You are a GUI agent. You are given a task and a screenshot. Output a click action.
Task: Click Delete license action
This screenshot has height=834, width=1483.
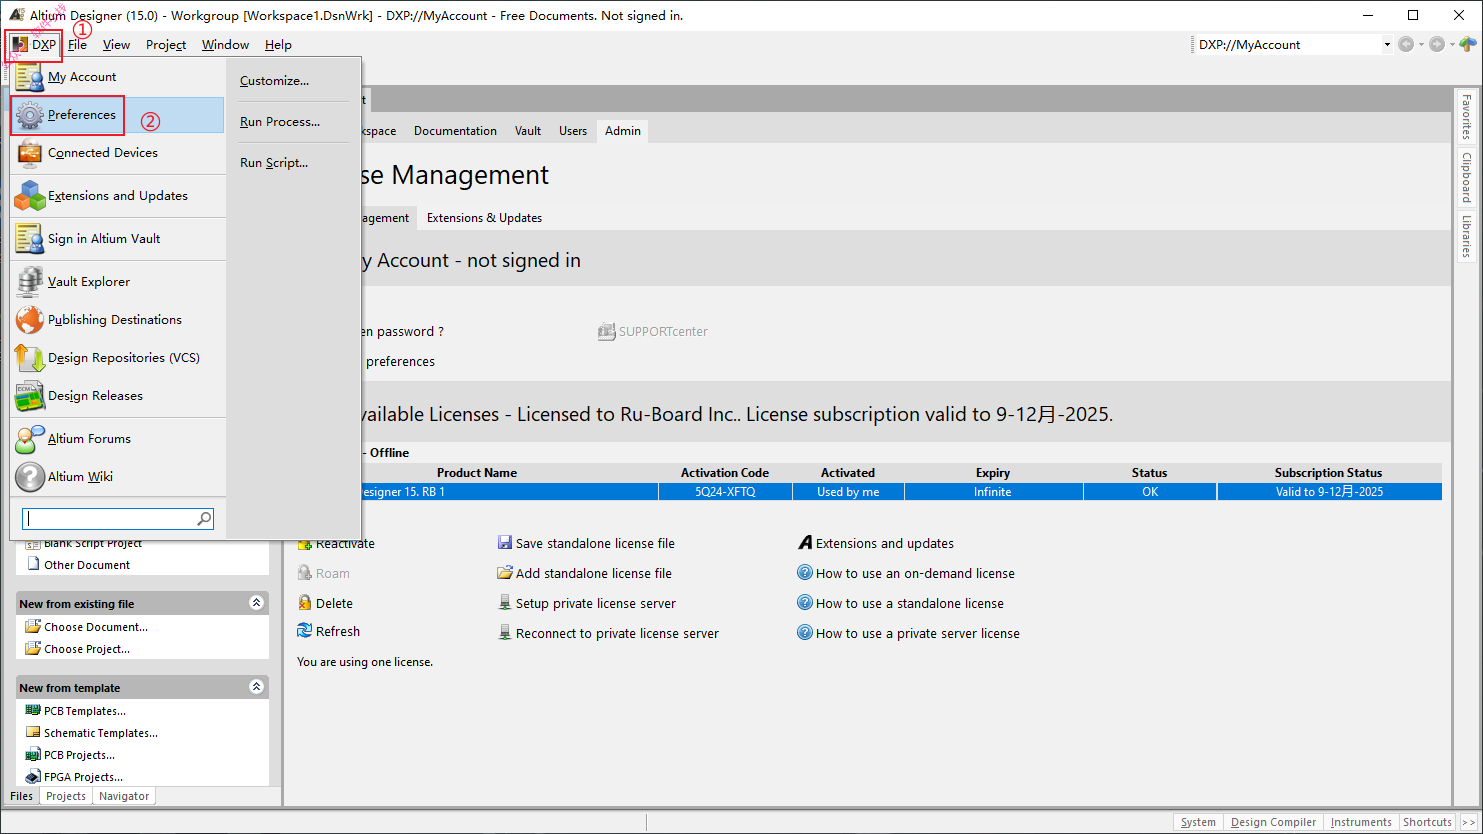click(325, 604)
